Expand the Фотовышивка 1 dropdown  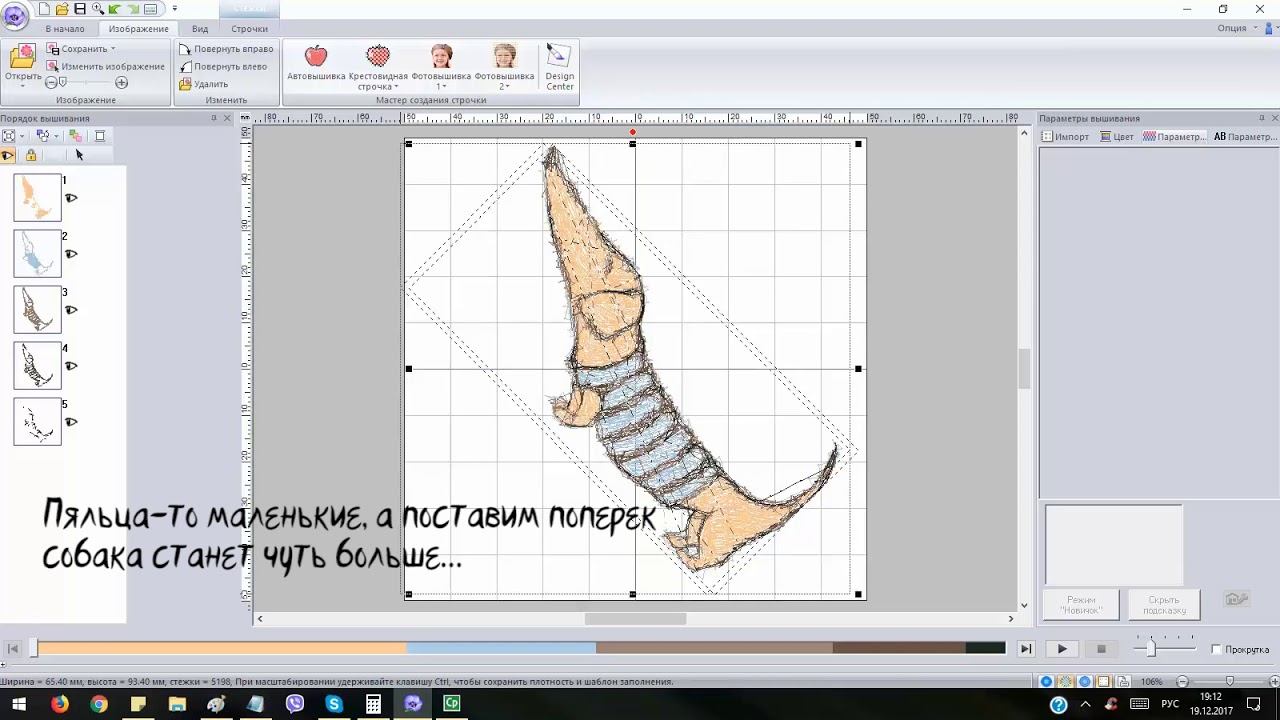tap(444, 87)
